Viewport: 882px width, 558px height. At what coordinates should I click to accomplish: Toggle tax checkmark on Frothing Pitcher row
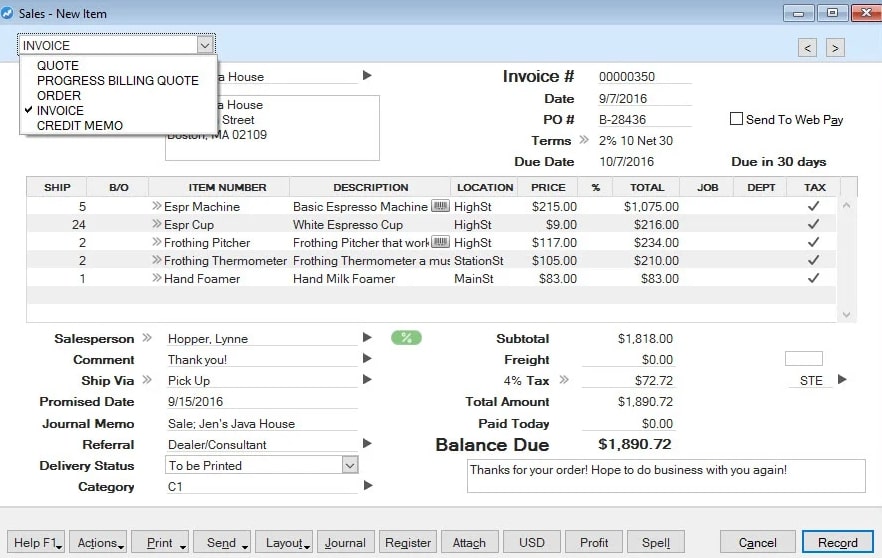click(x=813, y=242)
